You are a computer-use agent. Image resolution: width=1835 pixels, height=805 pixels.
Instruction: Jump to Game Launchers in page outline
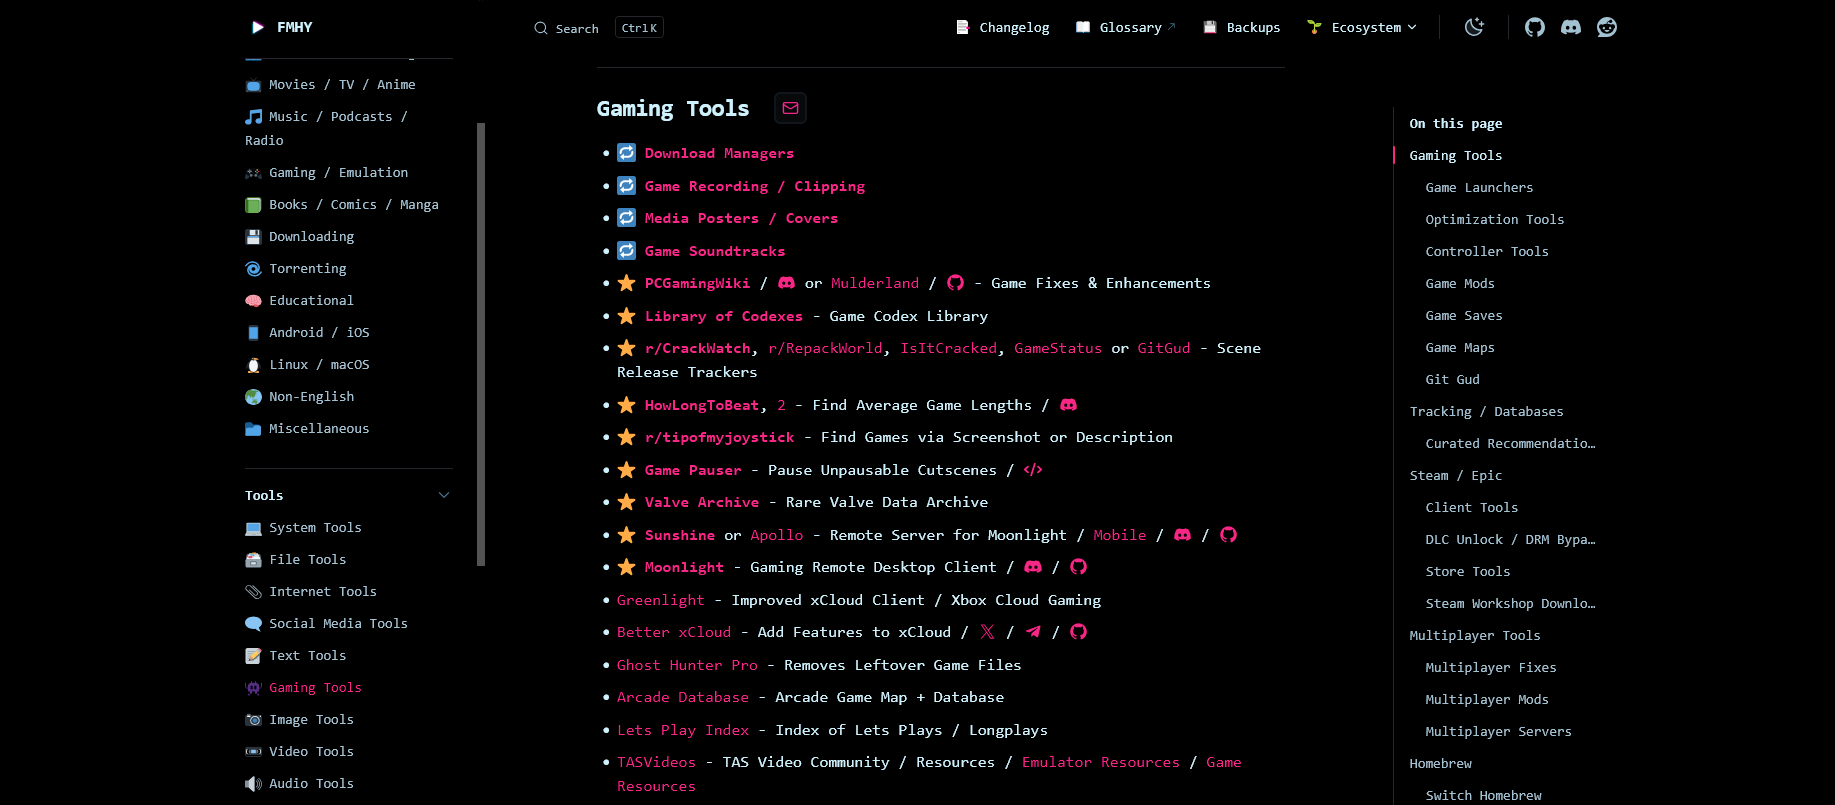1479,187
